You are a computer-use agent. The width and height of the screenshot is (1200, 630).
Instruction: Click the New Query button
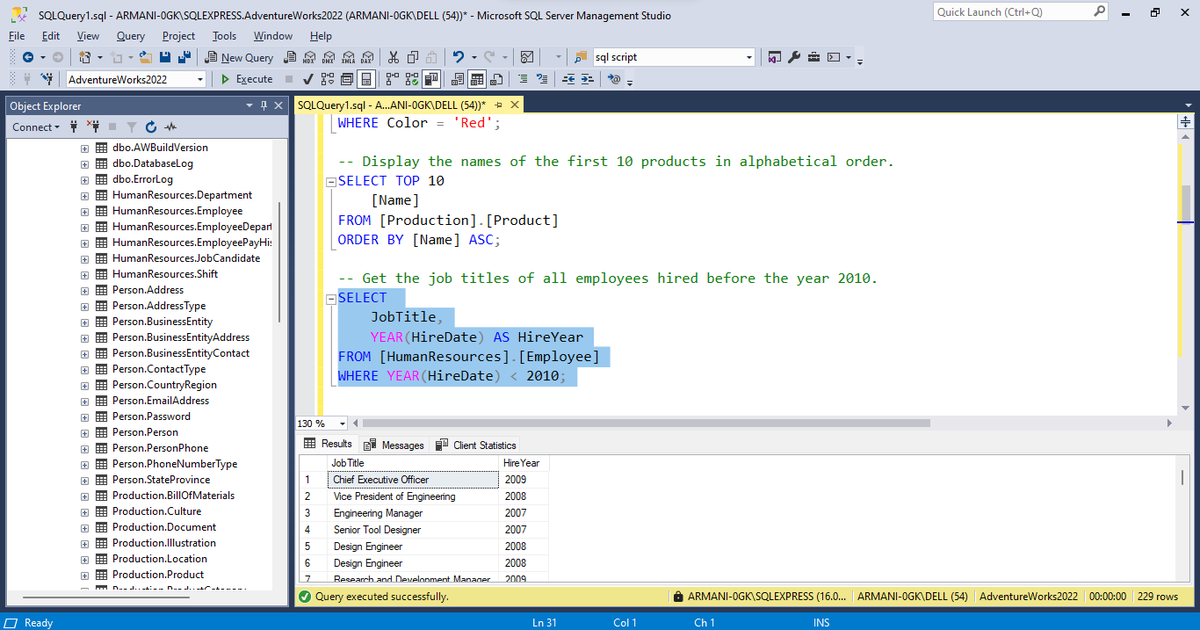[239, 58]
